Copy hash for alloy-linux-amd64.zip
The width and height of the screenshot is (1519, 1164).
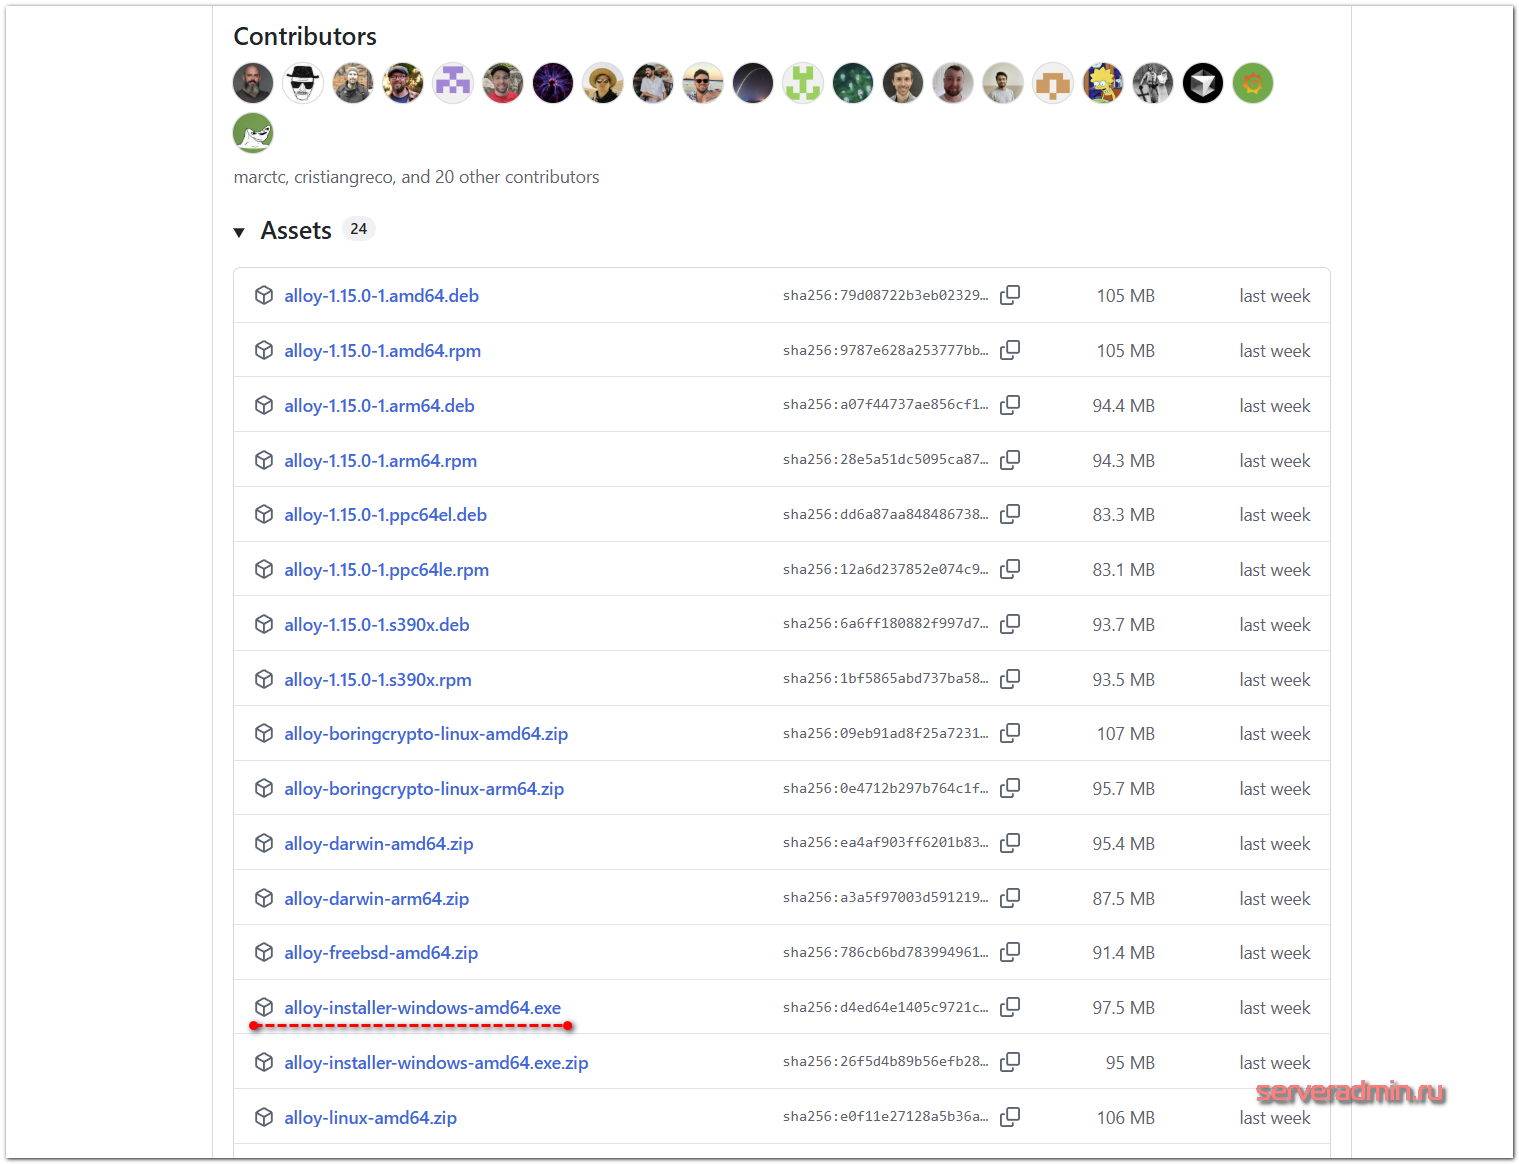pyautogui.click(x=1010, y=1117)
